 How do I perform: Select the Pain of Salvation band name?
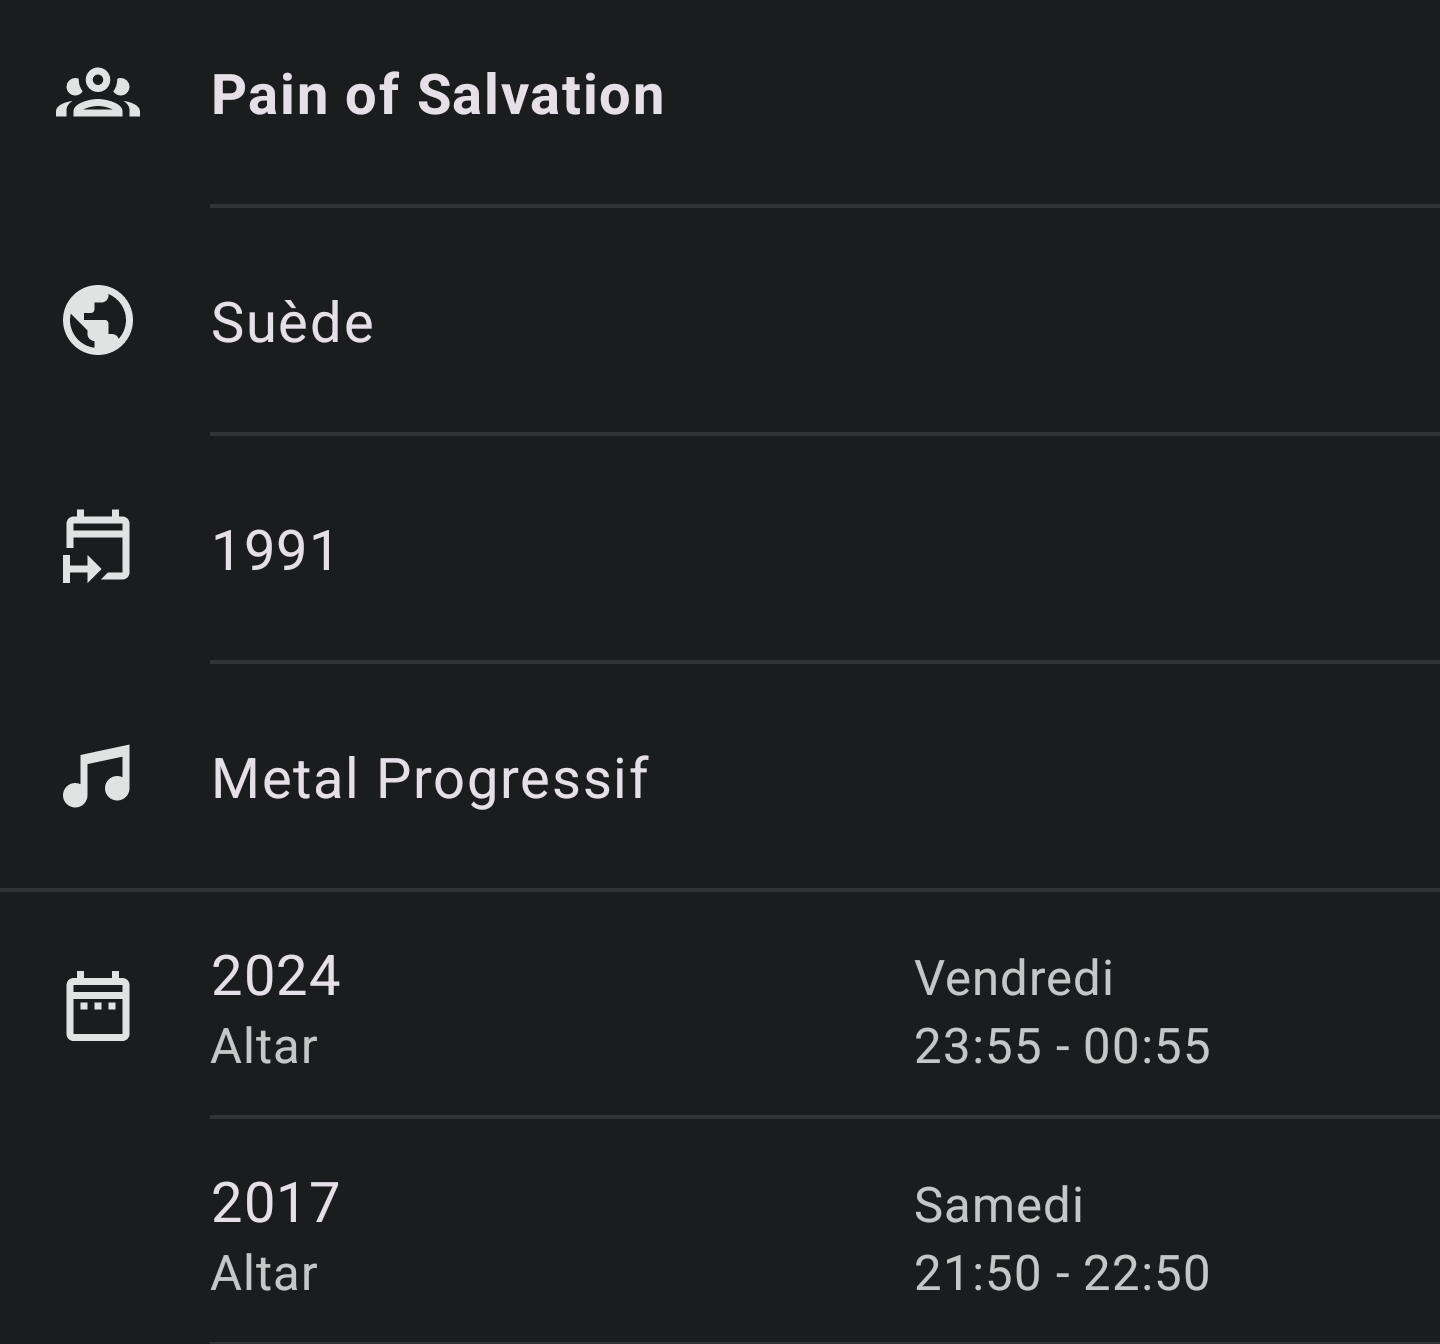[x=437, y=95]
